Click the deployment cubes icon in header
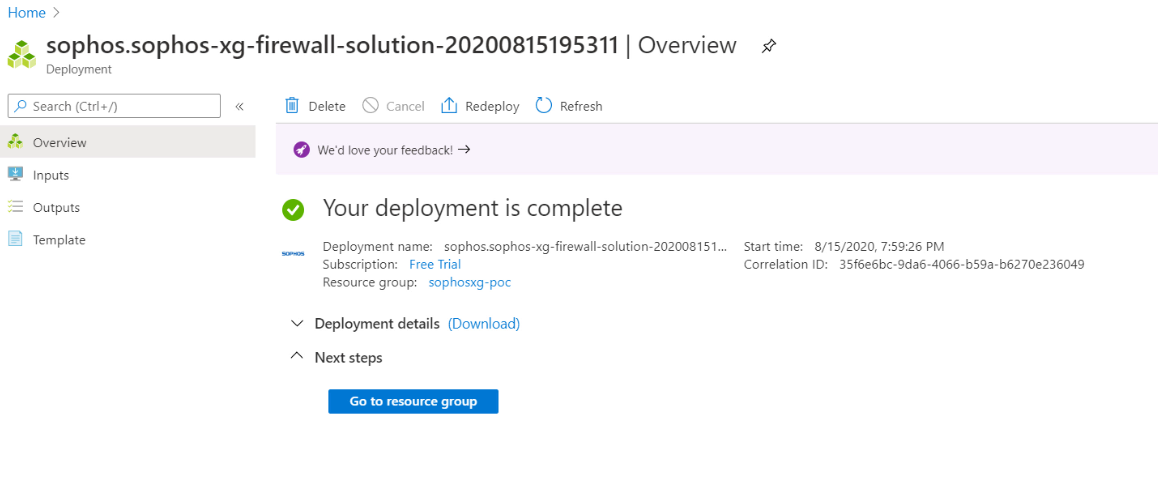This screenshot has height=478, width=1158. 22,54
